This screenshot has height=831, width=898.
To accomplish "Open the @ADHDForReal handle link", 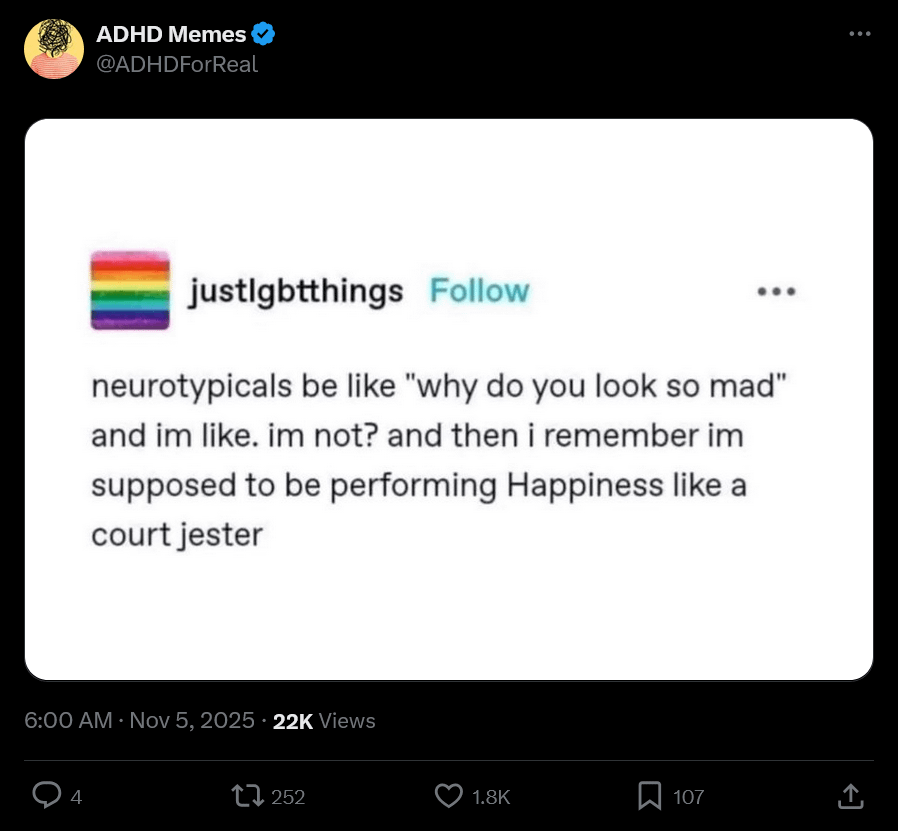I will [x=177, y=65].
